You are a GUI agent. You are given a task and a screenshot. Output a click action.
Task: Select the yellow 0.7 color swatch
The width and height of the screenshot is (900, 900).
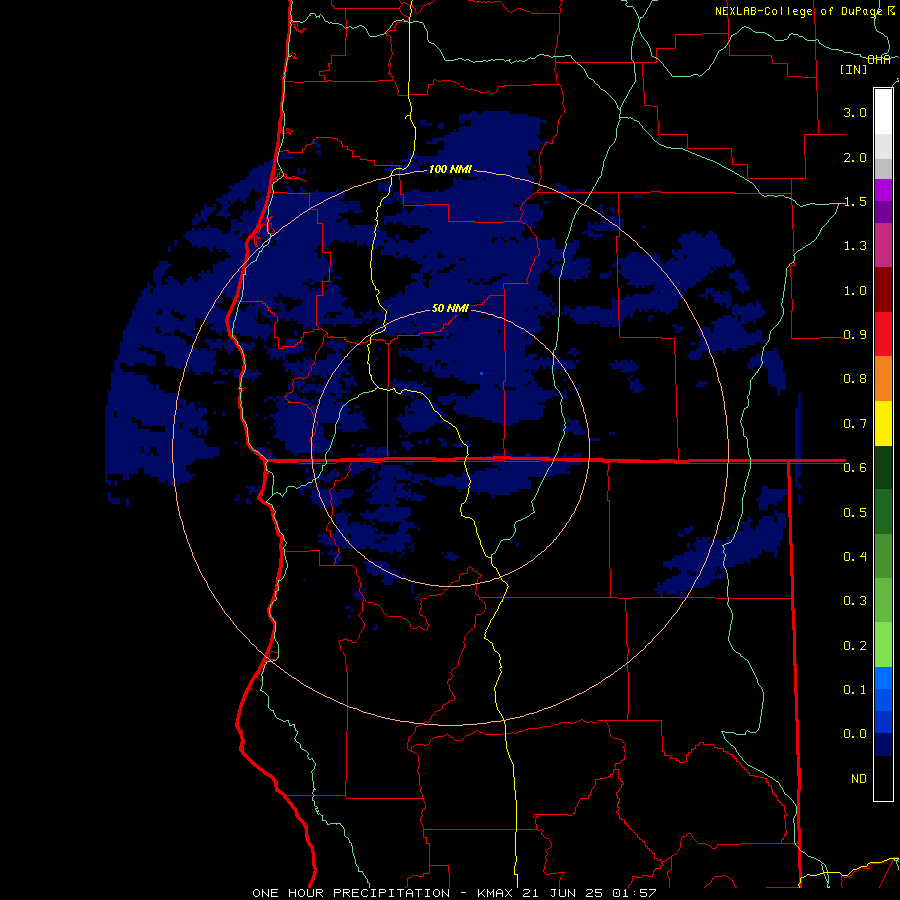click(x=883, y=423)
